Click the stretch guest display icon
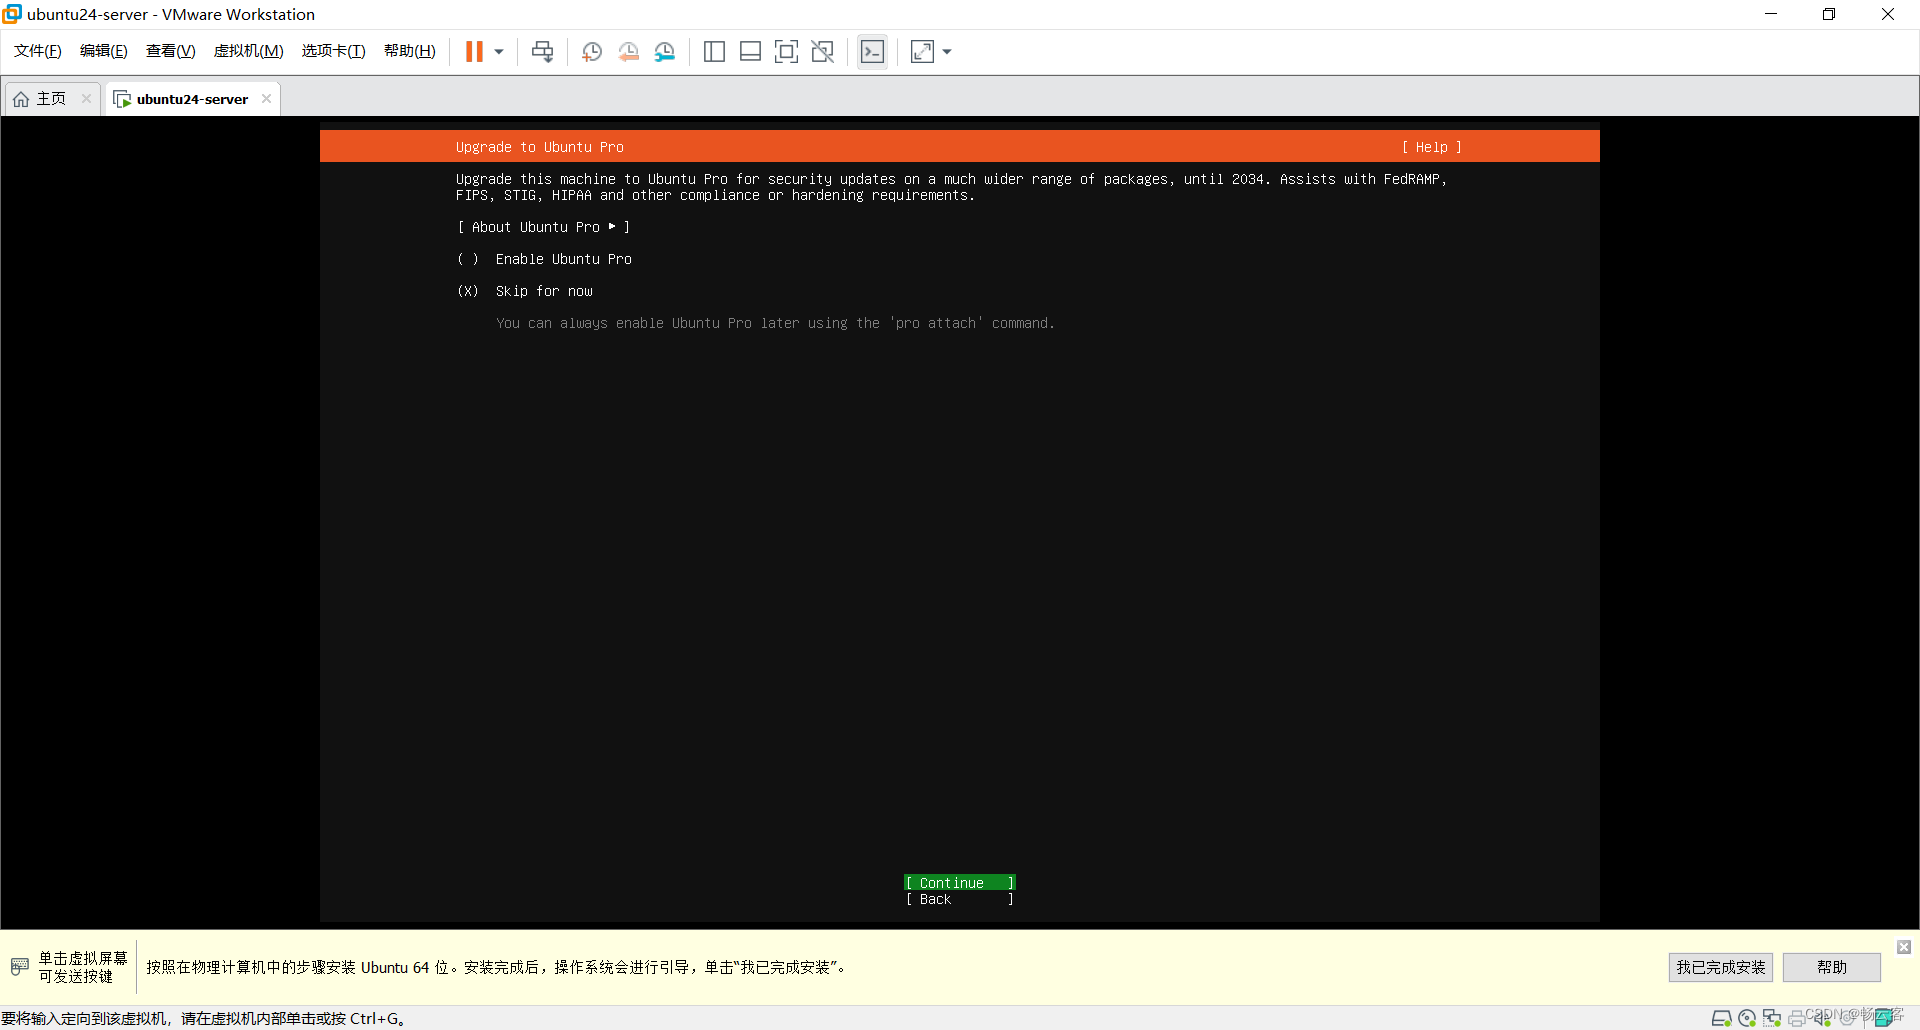 (922, 52)
